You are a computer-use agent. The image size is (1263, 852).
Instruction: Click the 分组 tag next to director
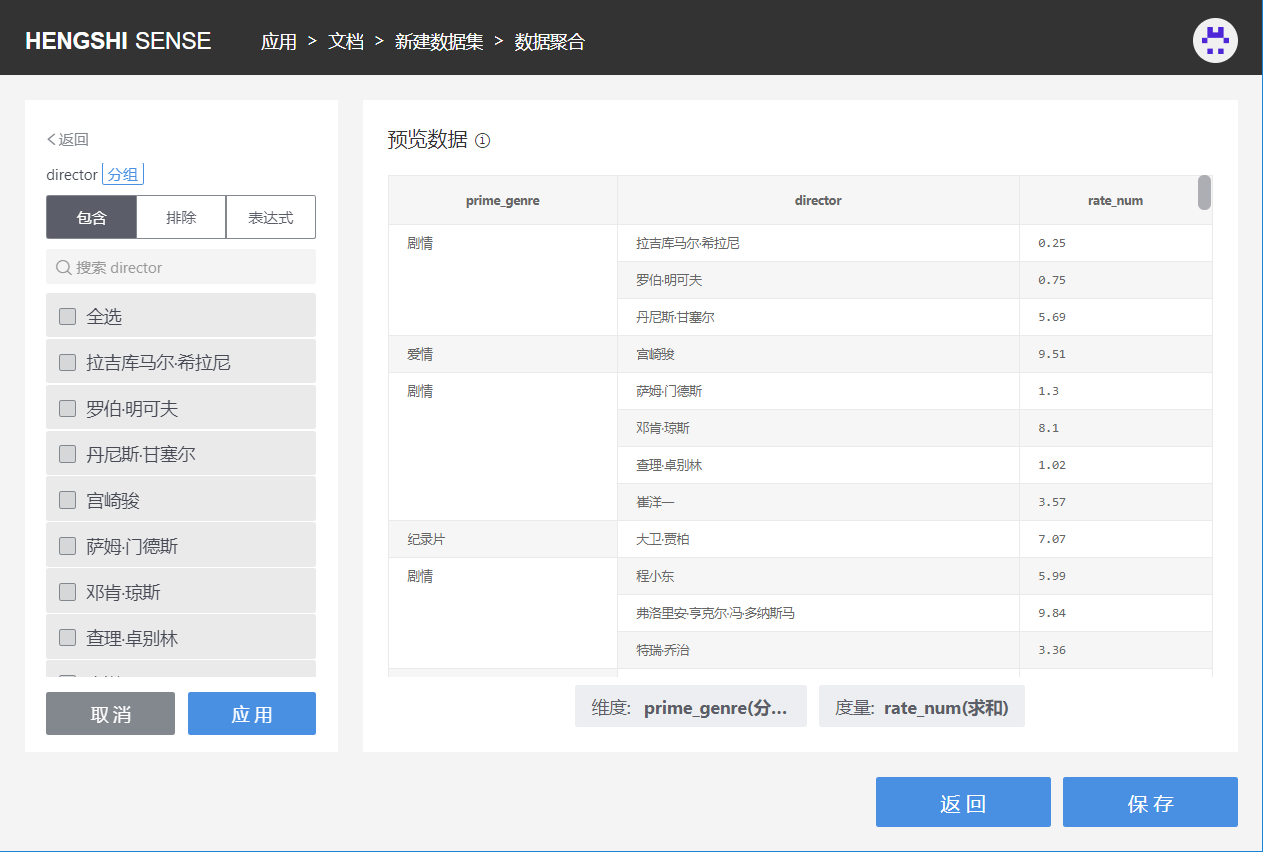point(123,174)
